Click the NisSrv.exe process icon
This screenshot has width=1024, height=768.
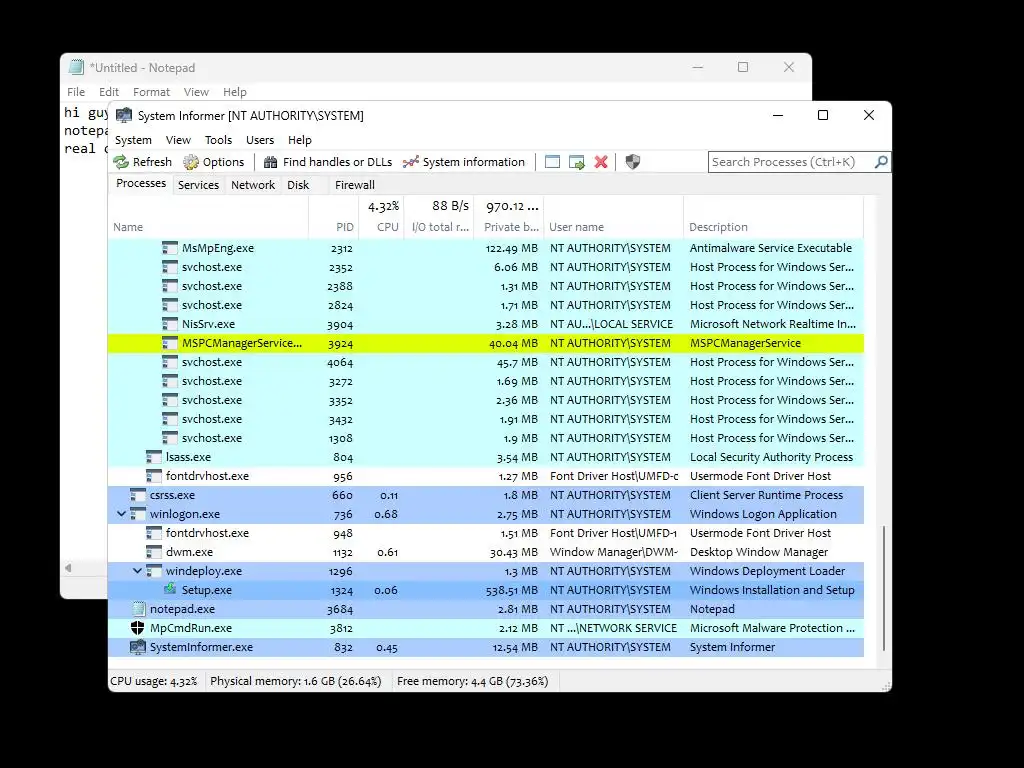tap(170, 324)
